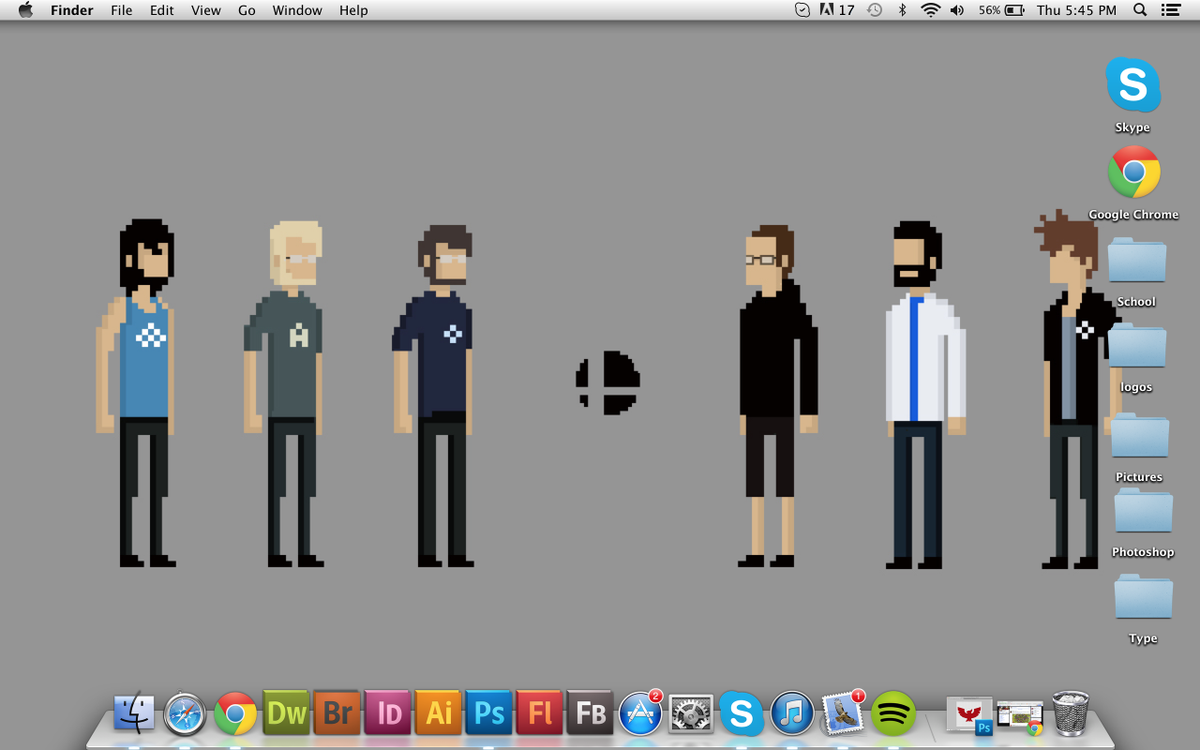Launch Spotify from the Dock
This screenshot has width=1200, height=750.
[894, 714]
